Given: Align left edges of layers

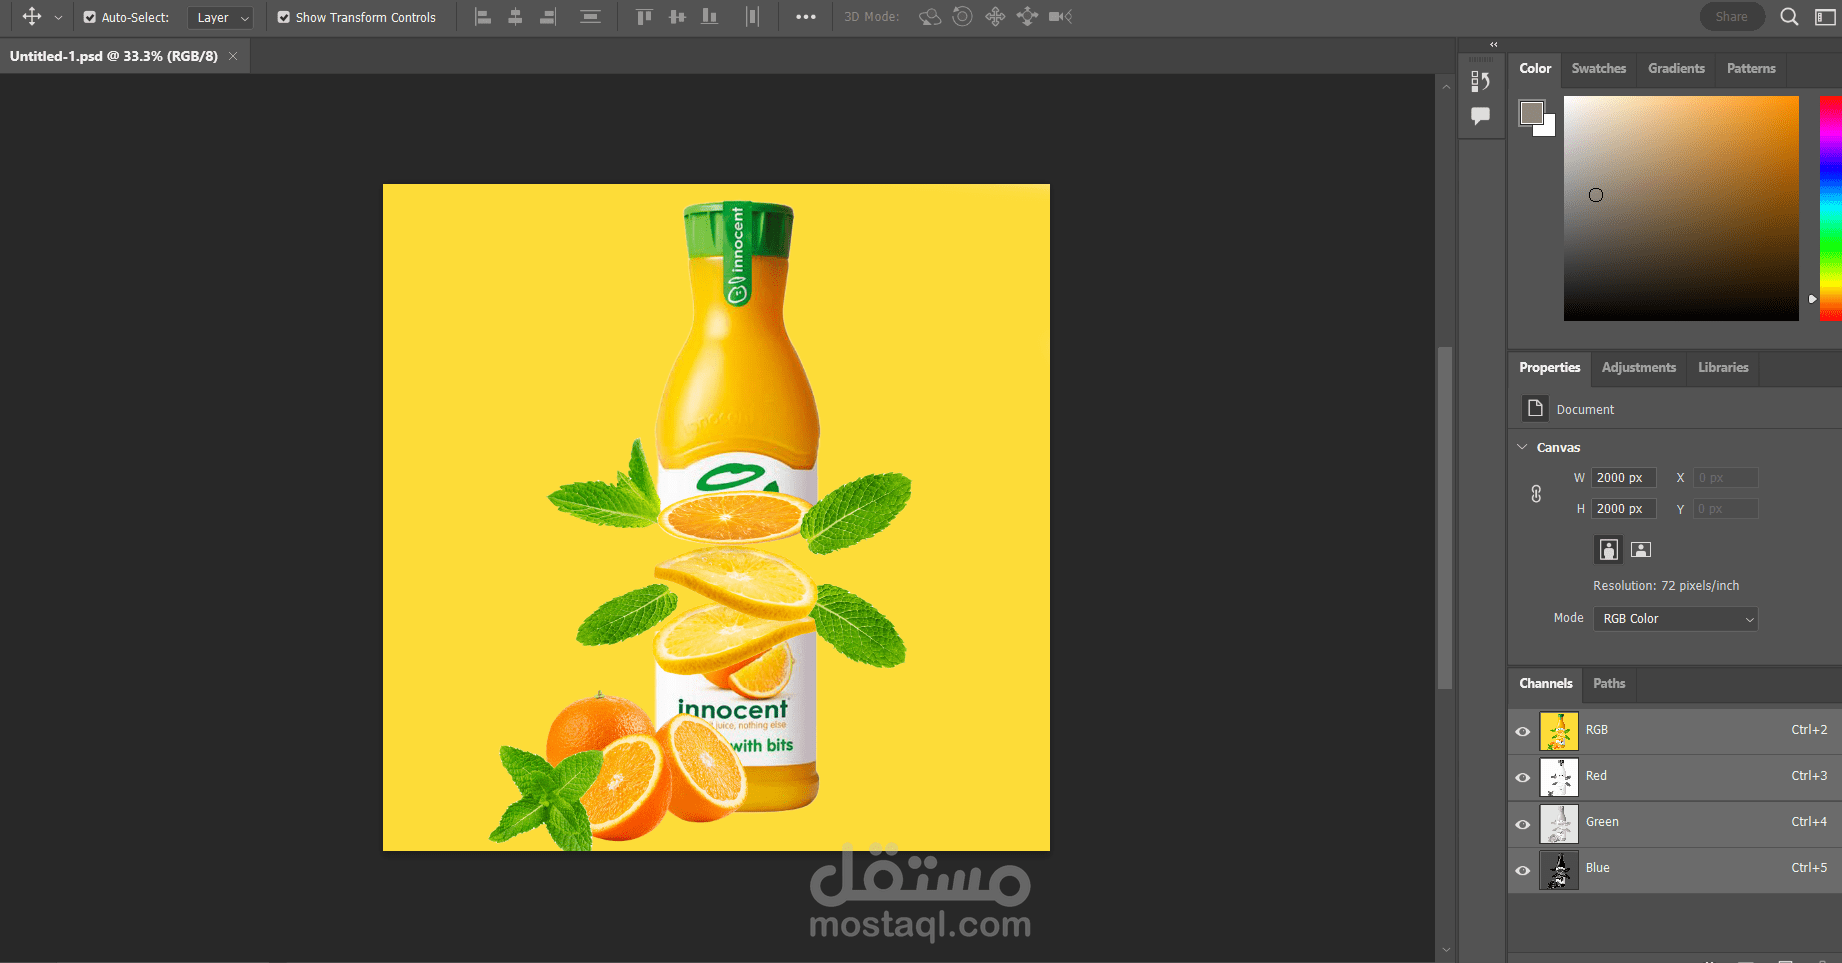Looking at the screenshot, I should [x=483, y=17].
